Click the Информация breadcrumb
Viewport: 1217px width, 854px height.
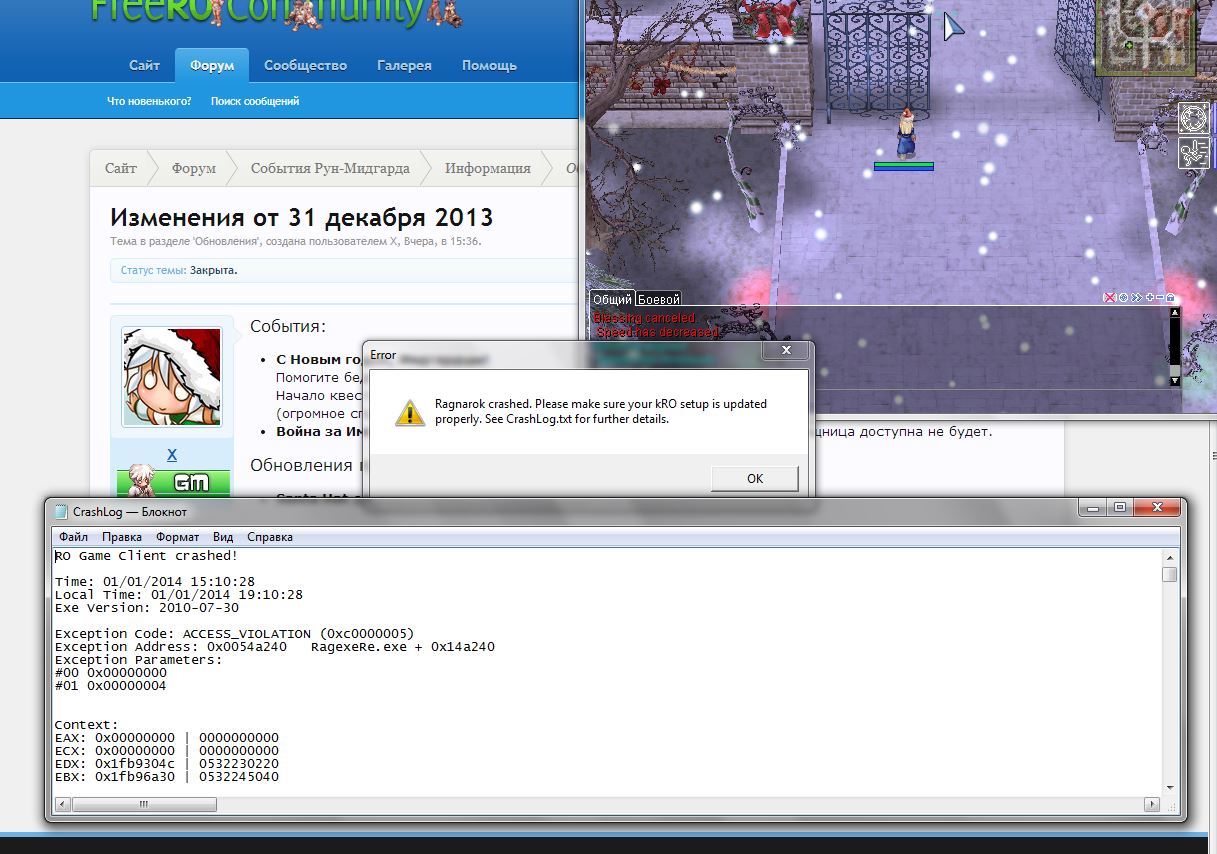488,168
